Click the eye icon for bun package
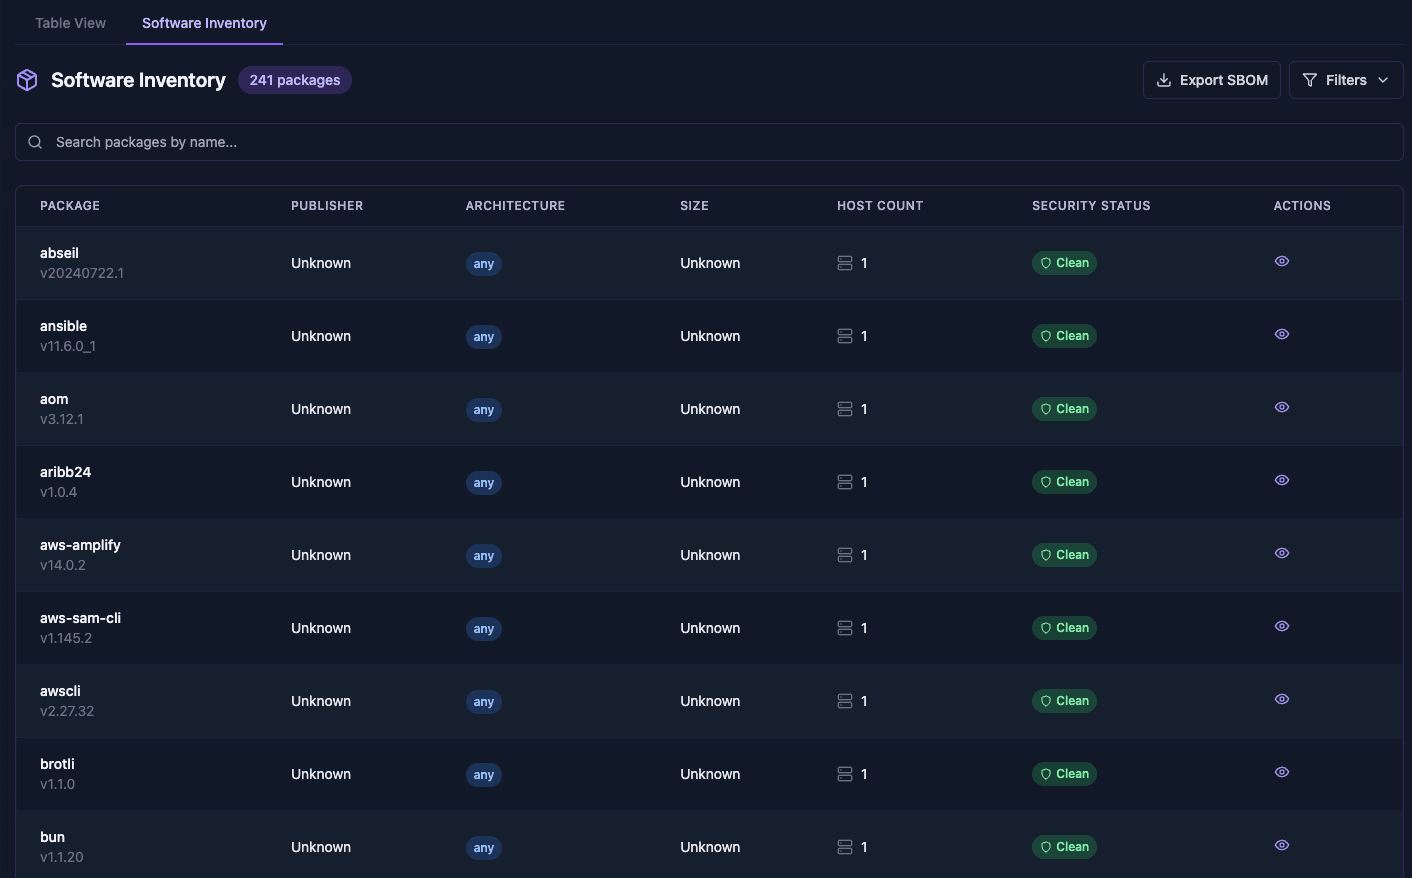The width and height of the screenshot is (1412, 878). coord(1281,846)
